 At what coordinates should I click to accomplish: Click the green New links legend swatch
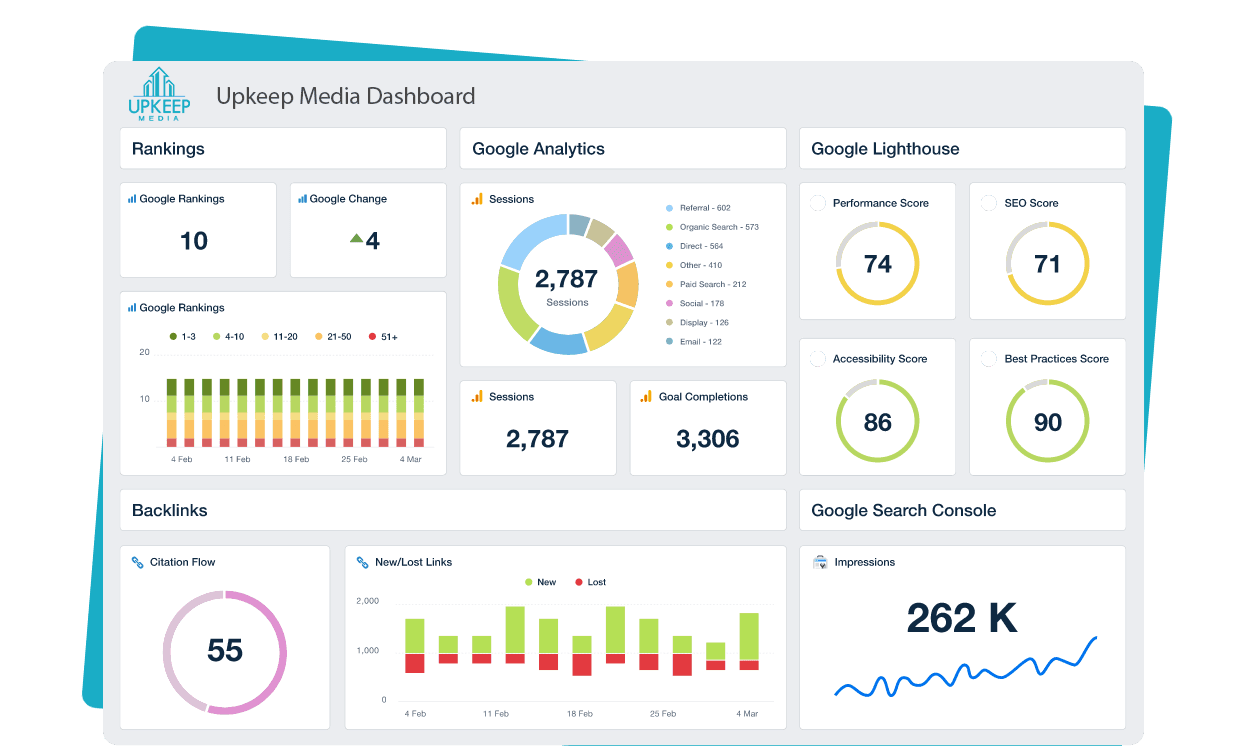pos(529,582)
